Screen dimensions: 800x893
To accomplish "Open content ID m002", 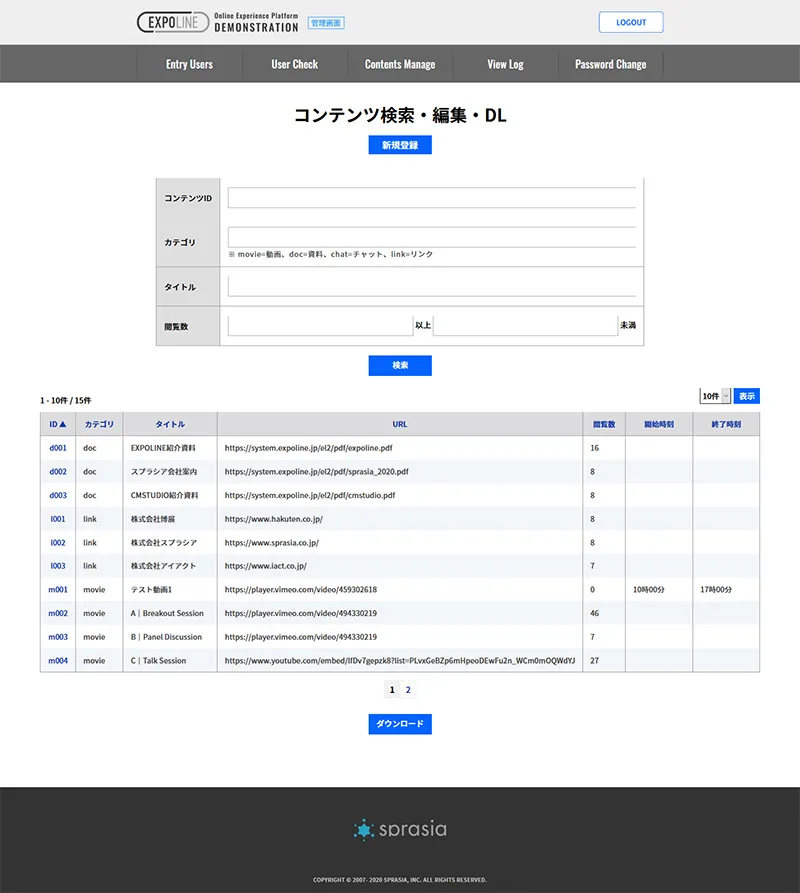I will point(58,613).
